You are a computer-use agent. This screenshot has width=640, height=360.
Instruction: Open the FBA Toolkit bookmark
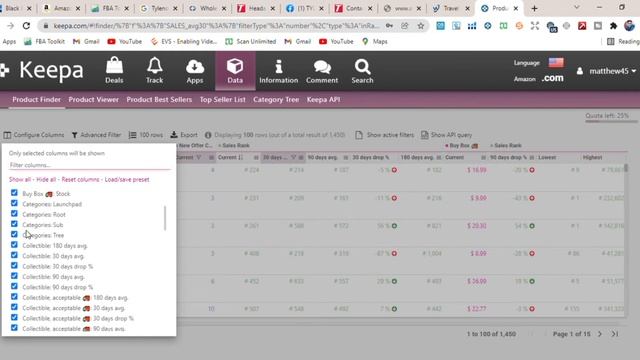tap(43, 41)
